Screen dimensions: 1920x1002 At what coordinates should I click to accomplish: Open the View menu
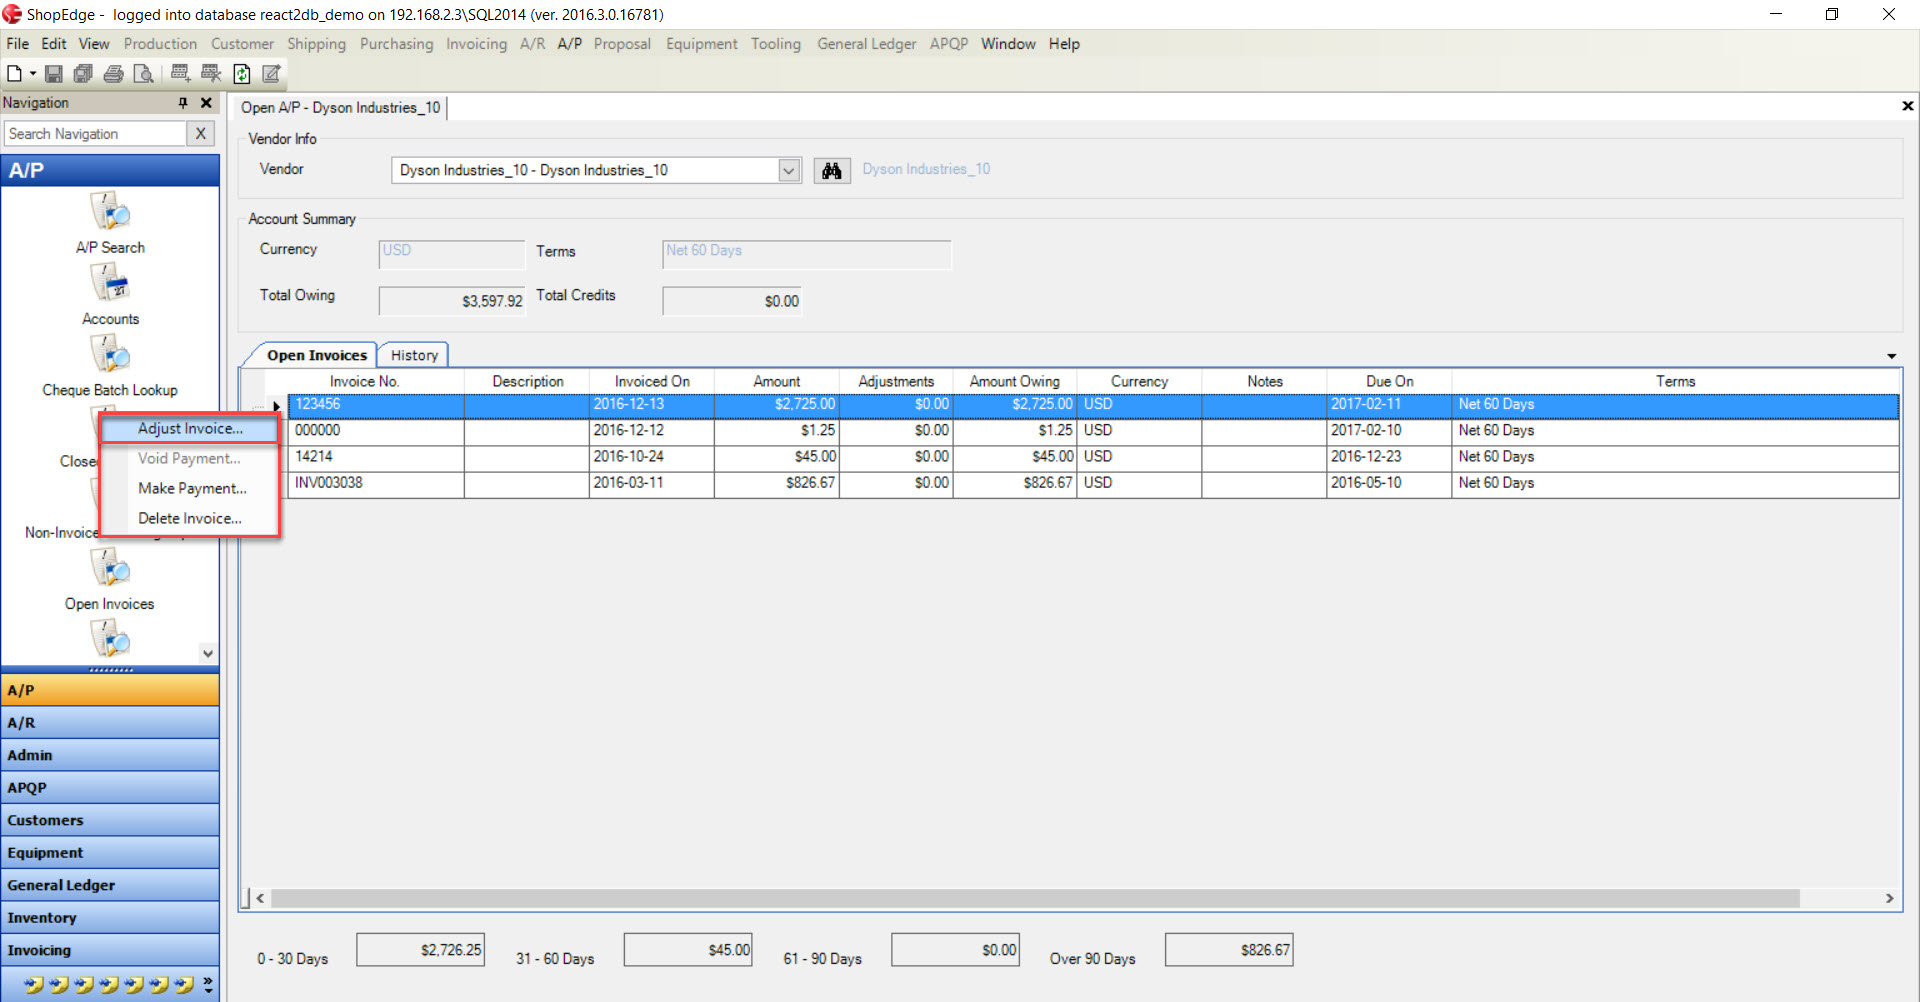point(94,44)
